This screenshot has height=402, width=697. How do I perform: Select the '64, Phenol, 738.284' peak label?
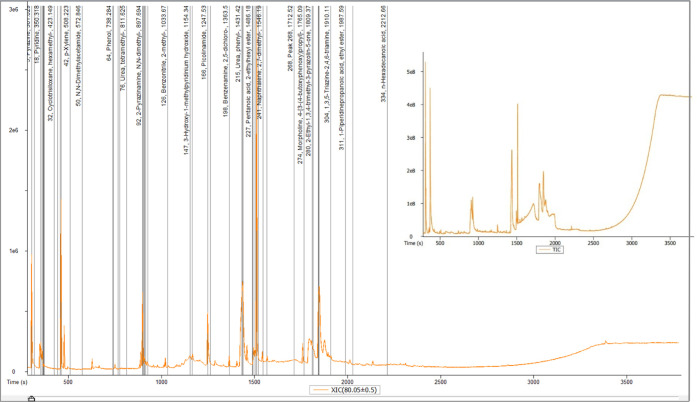109,33
